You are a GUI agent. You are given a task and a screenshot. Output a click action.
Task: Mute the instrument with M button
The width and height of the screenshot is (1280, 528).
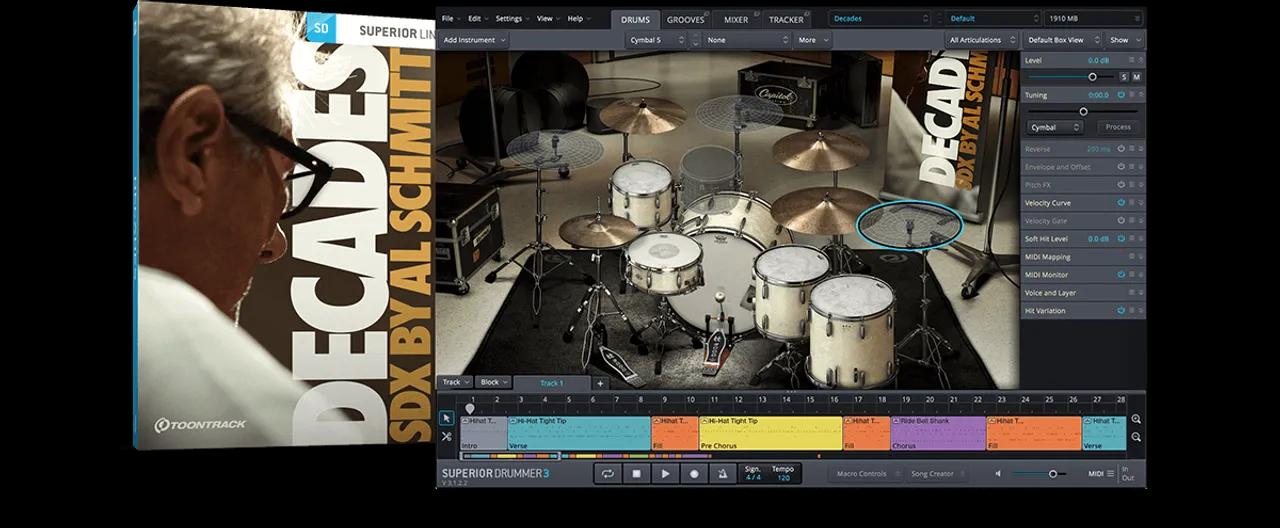(x=1136, y=77)
